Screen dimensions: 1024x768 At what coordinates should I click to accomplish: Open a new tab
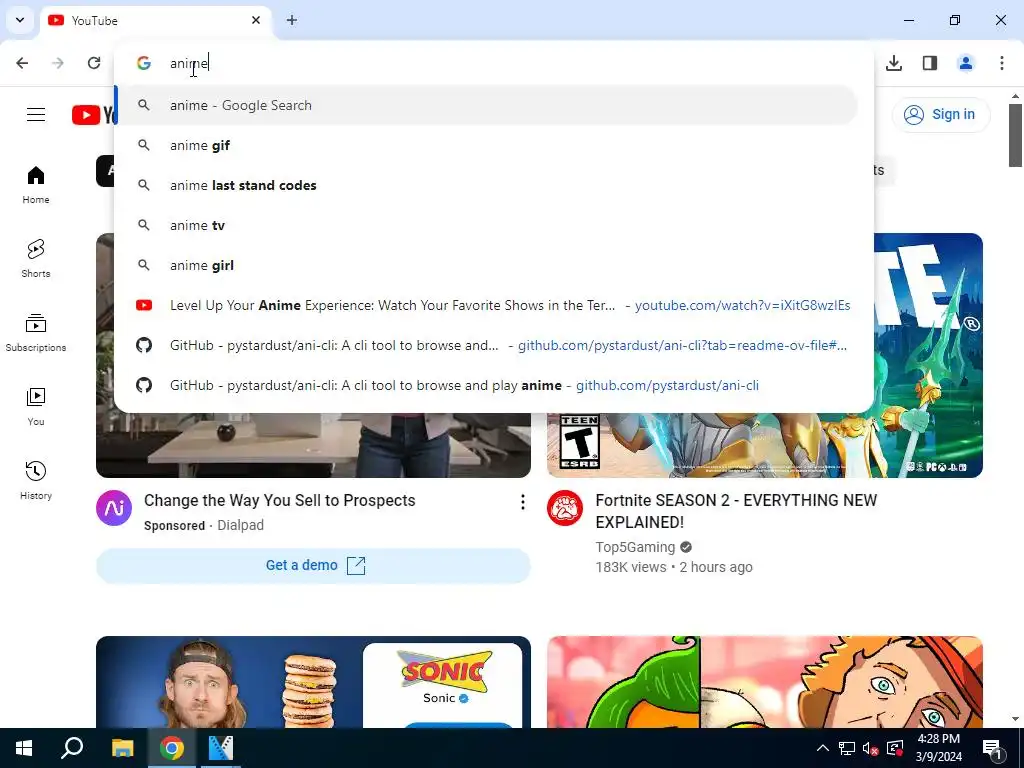tap(292, 20)
